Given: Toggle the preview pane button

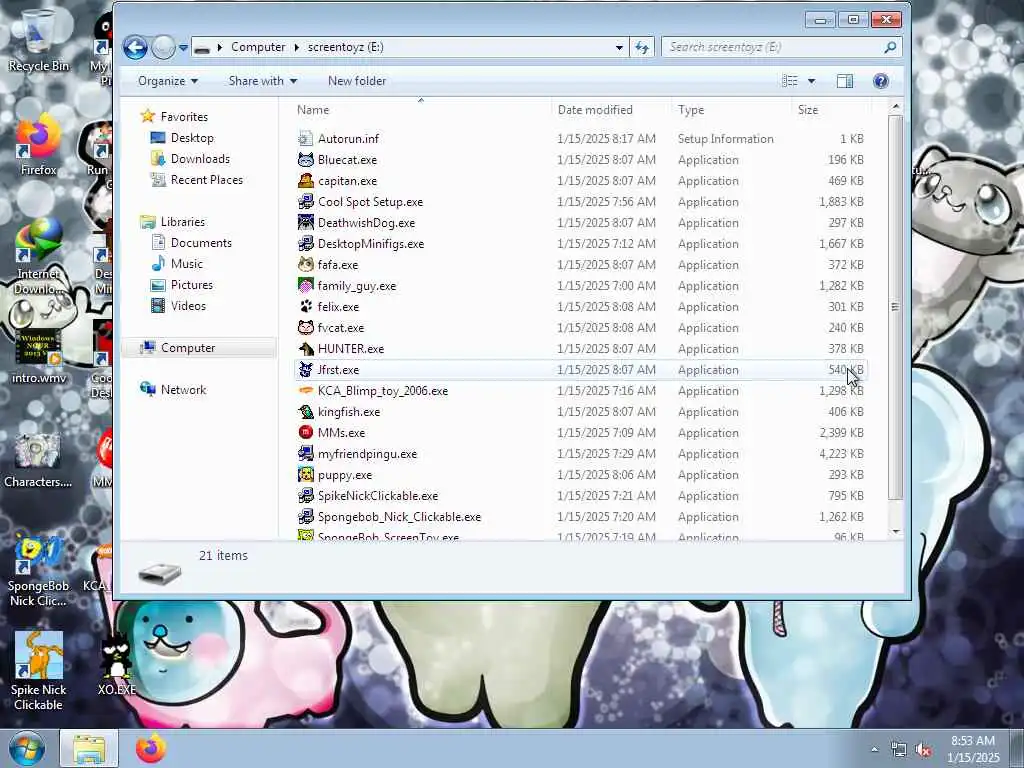Looking at the screenshot, I should pyautogui.click(x=845, y=81).
